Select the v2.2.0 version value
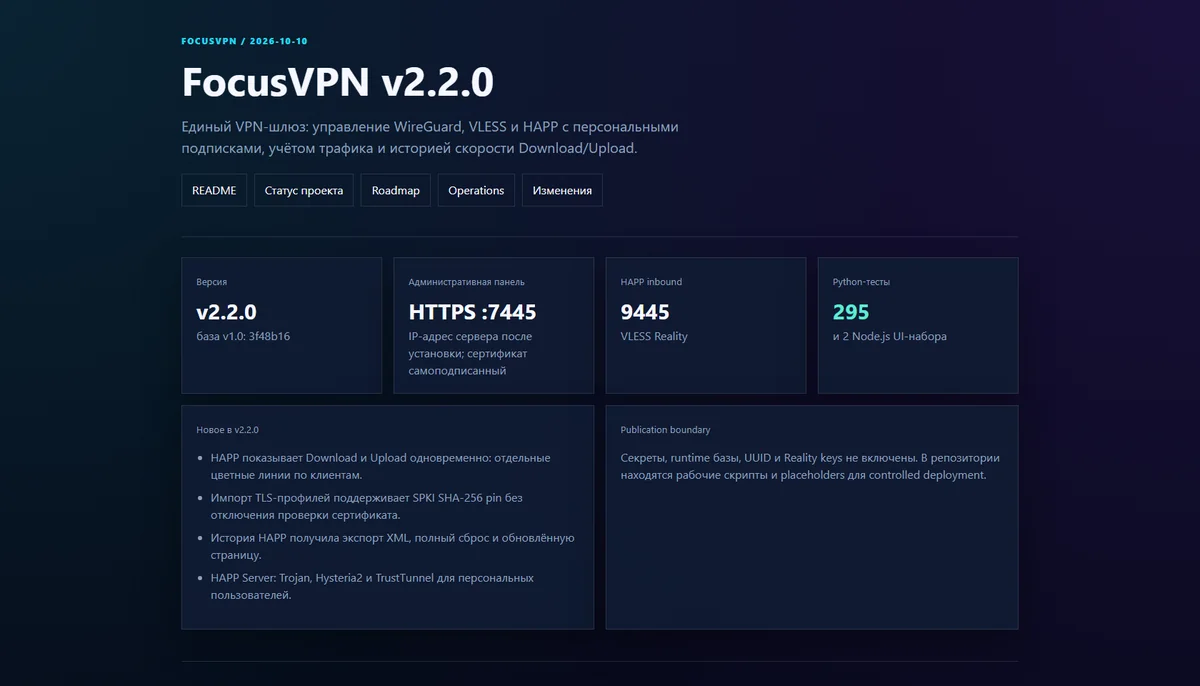 pos(227,312)
